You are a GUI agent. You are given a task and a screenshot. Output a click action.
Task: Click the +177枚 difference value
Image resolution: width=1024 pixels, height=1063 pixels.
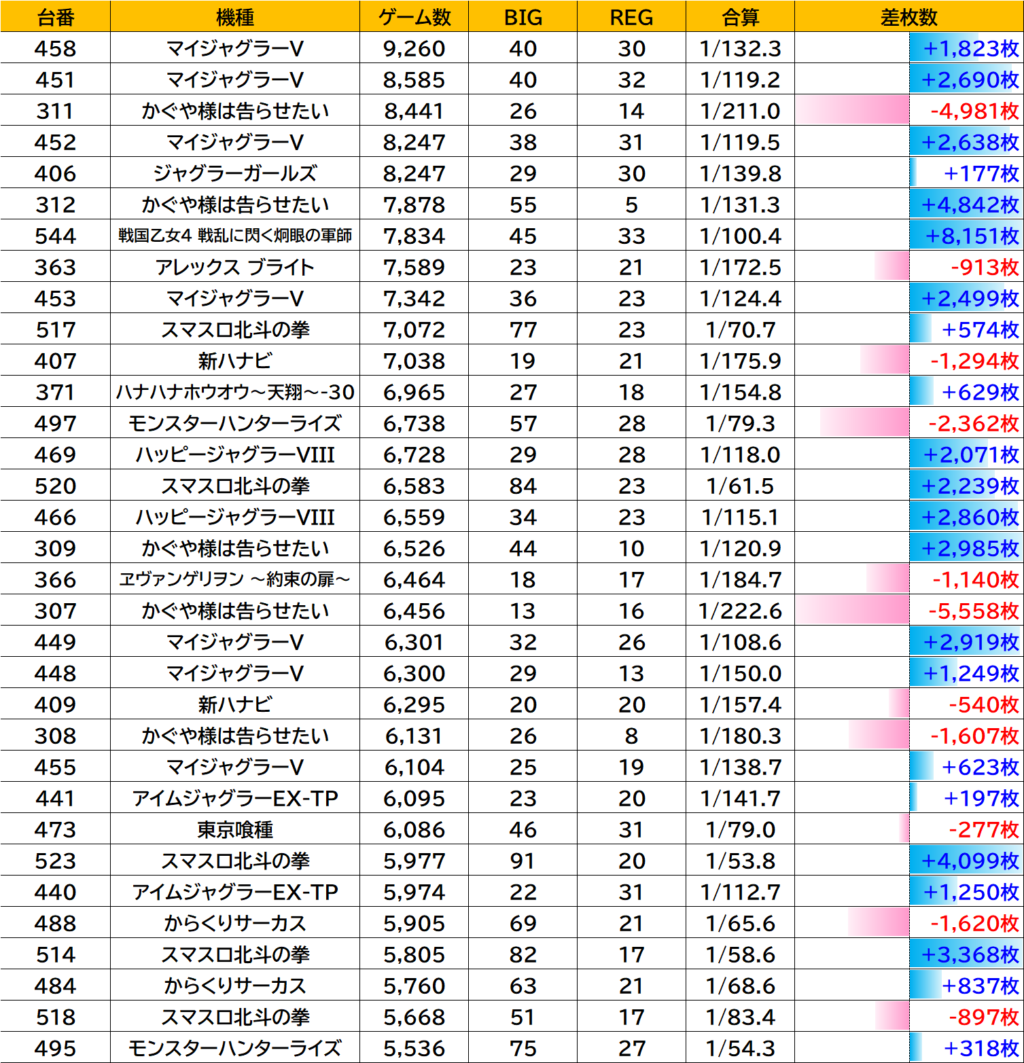point(981,173)
